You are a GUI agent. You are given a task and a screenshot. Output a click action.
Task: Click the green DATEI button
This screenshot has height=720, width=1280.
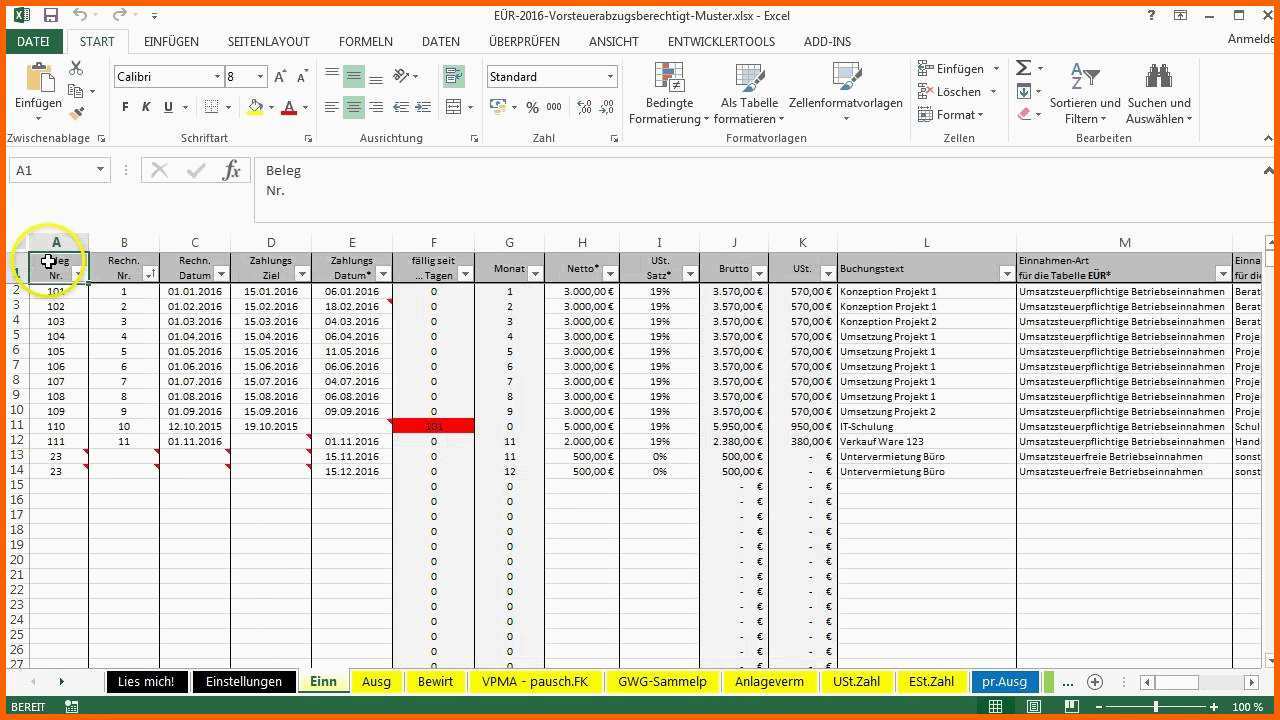[33, 41]
